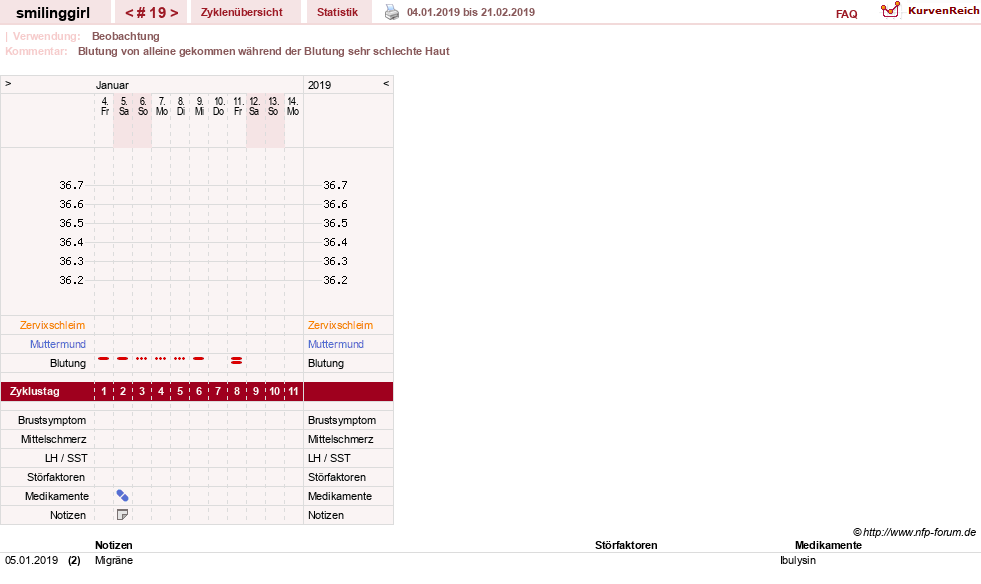The image size is (981, 584).
Task: Click the right 36.2 temperature label
Action: tap(335, 280)
